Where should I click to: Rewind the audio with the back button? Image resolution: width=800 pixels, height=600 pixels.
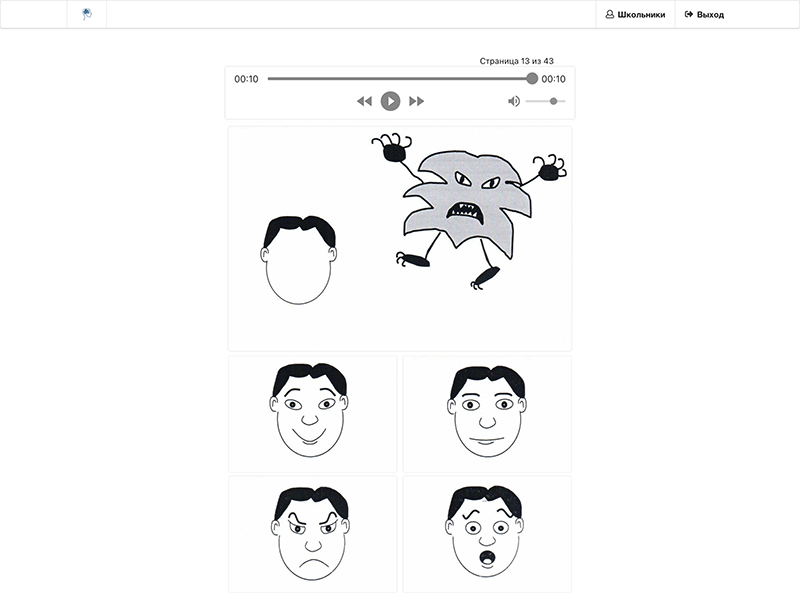364,101
